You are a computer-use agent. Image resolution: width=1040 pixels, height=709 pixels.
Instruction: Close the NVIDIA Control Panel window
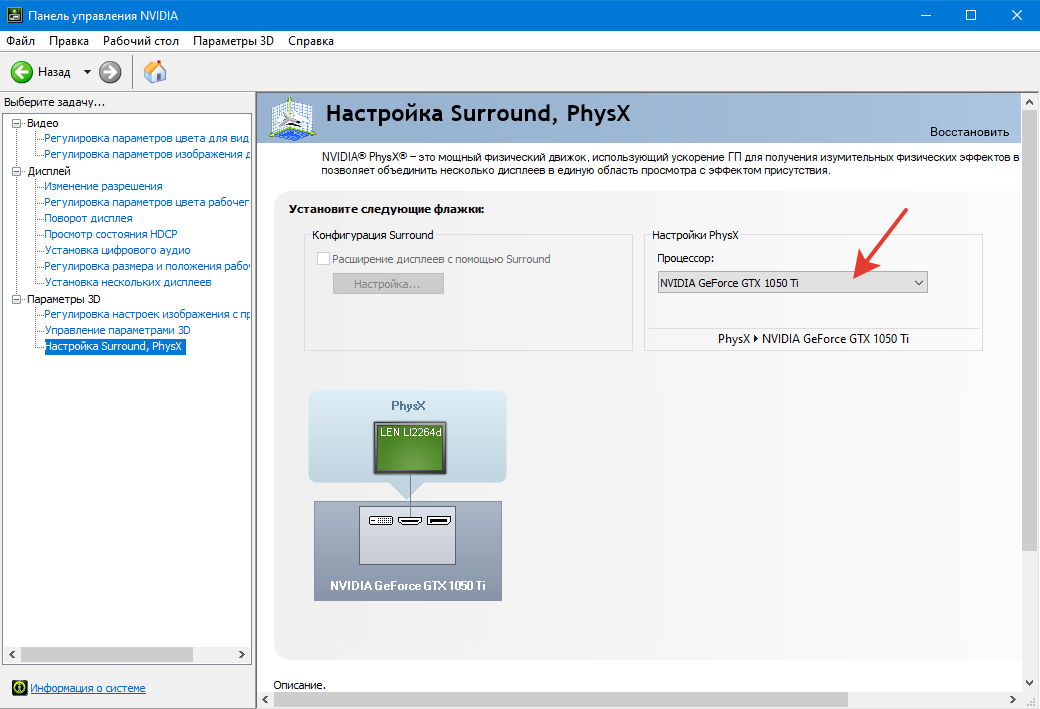point(1017,15)
